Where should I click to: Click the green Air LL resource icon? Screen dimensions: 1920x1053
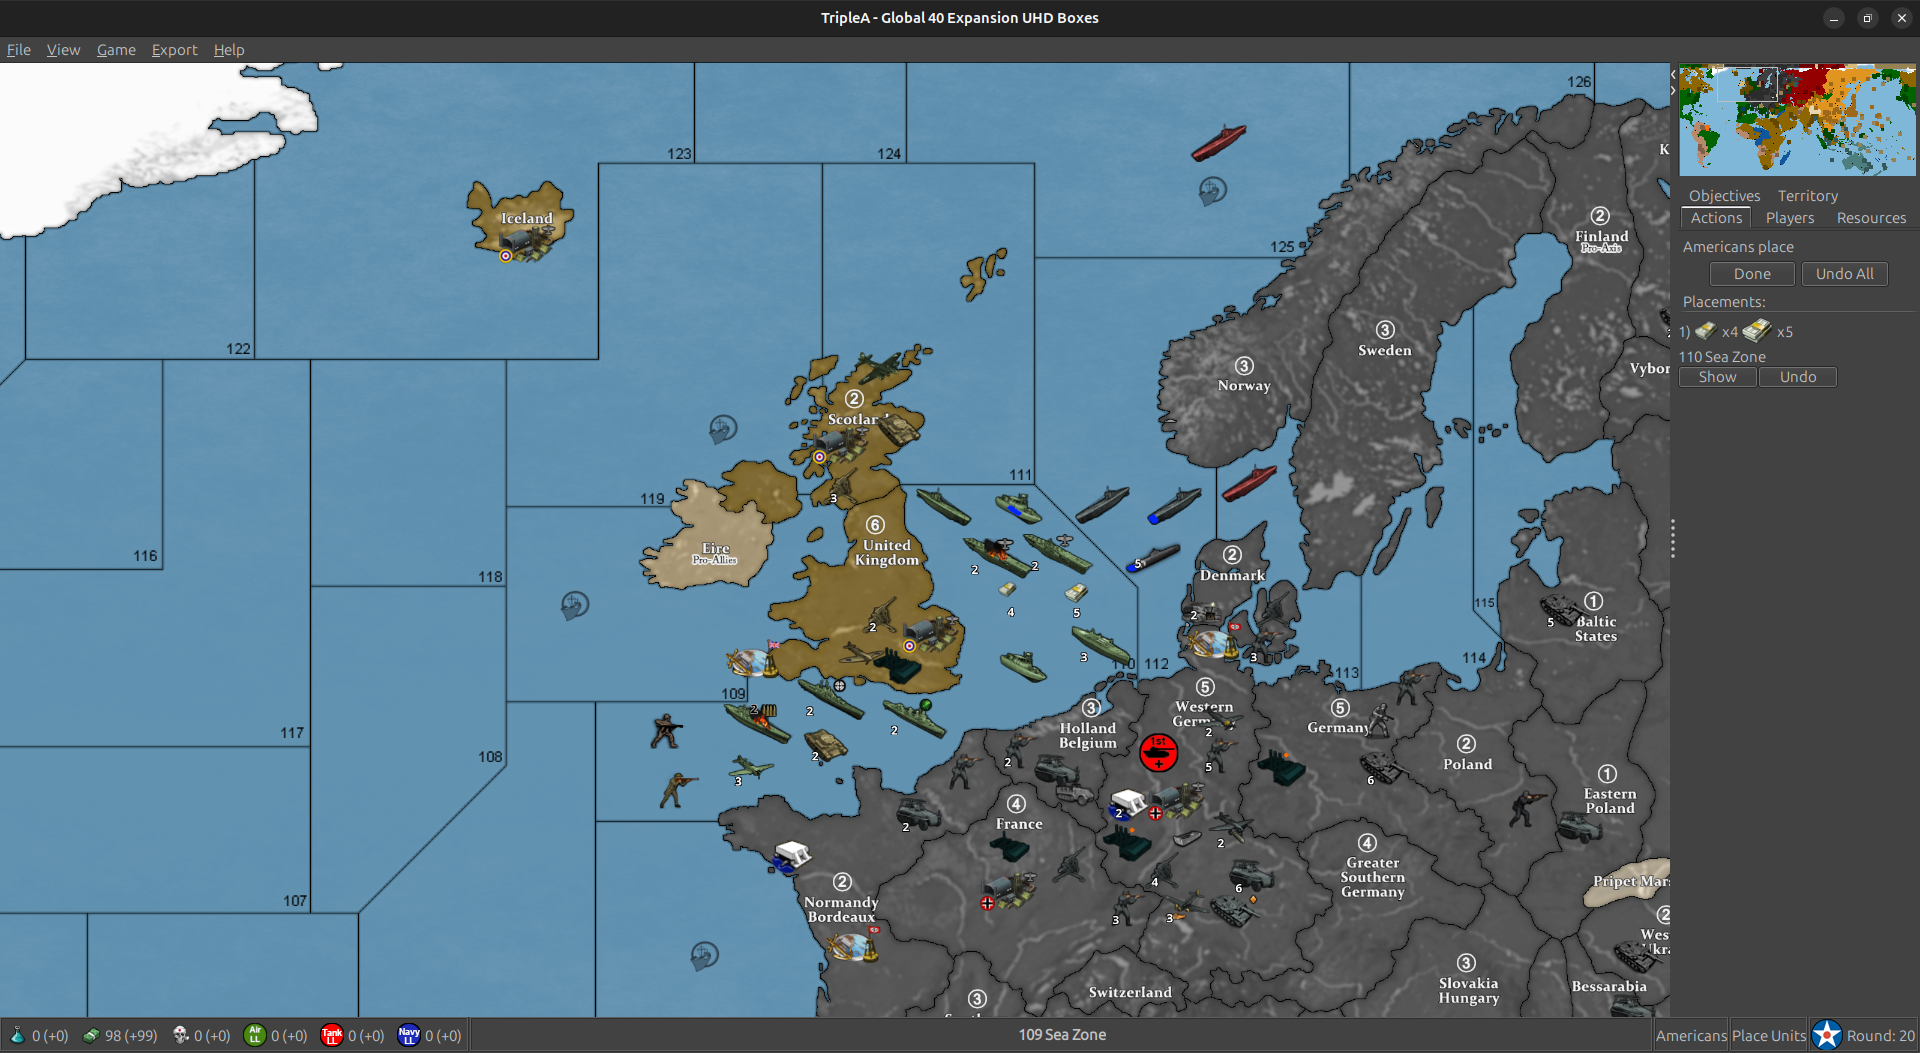255,1035
